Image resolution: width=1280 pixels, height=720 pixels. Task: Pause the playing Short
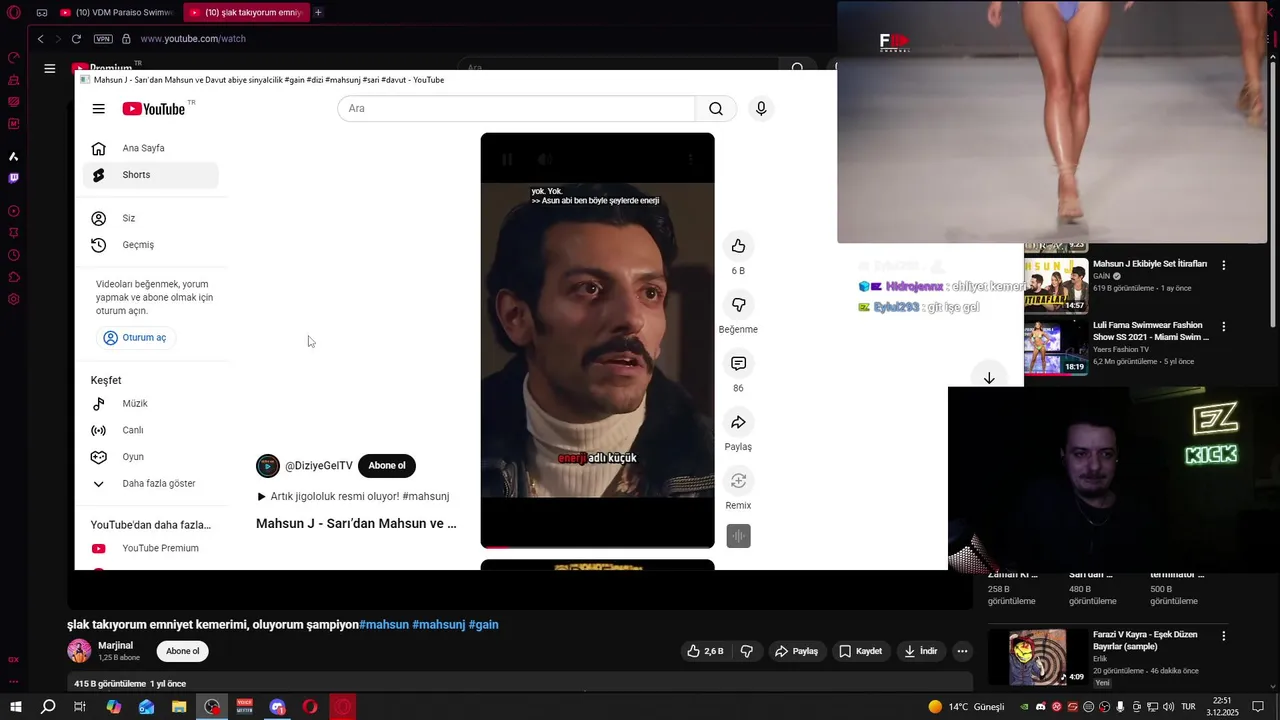507,159
